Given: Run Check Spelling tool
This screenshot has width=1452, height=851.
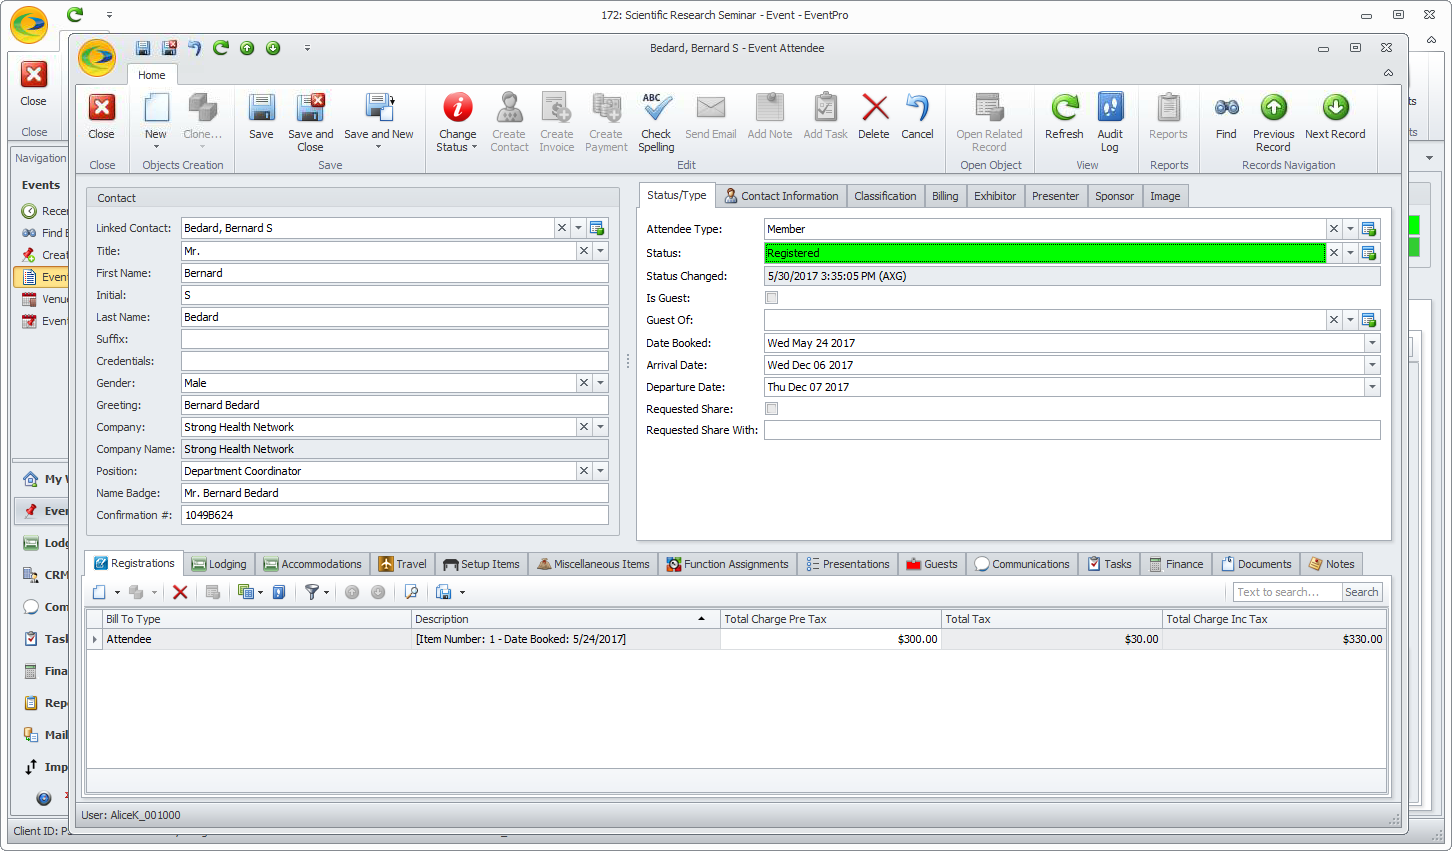Looking at the screenshot, I should [x=656, y=121].
